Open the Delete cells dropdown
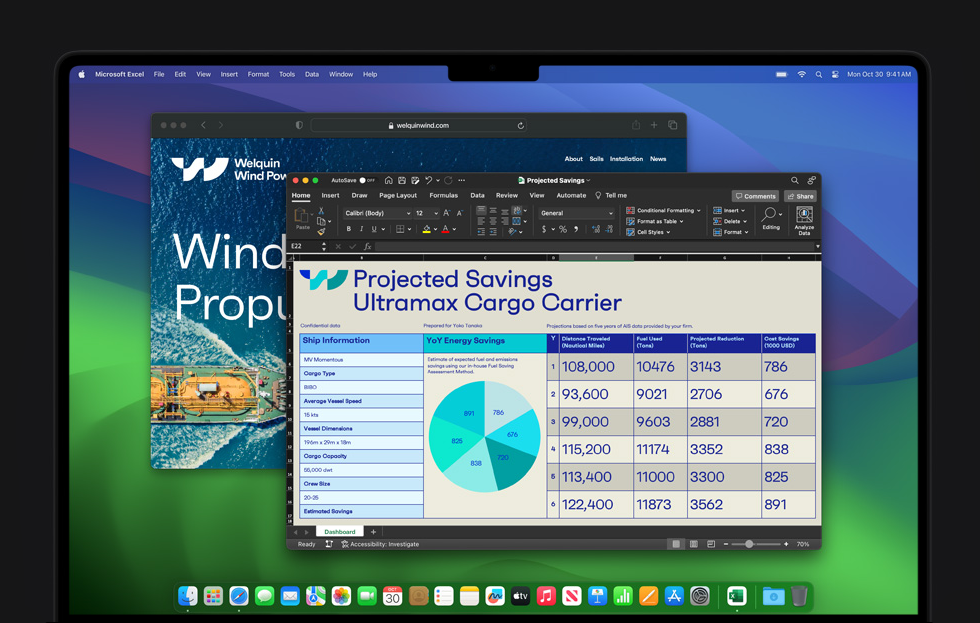 click(x=730, y=221)
